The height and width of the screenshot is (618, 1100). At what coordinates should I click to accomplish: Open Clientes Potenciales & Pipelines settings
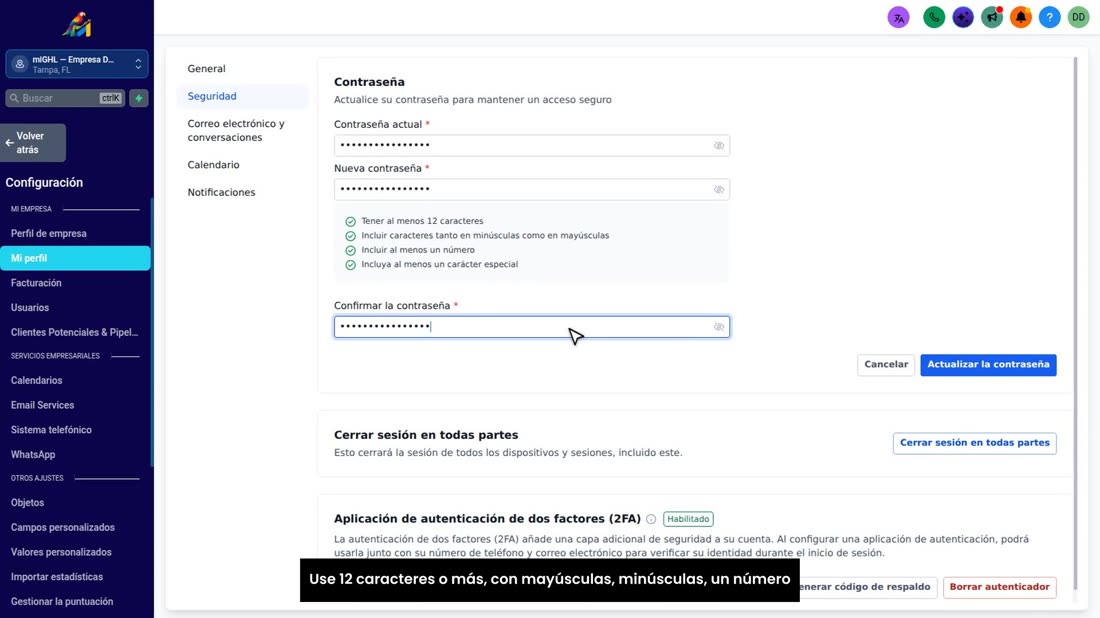point(74,332)
